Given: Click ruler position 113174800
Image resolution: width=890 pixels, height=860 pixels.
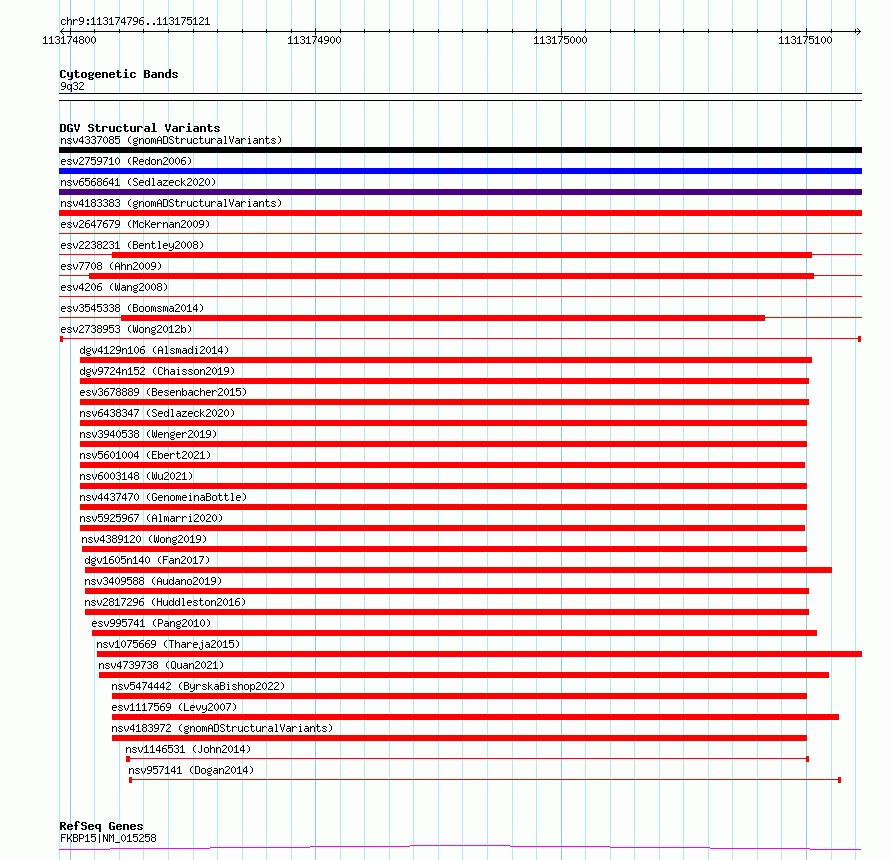Looking at the screenshot, I should point(69,40).
